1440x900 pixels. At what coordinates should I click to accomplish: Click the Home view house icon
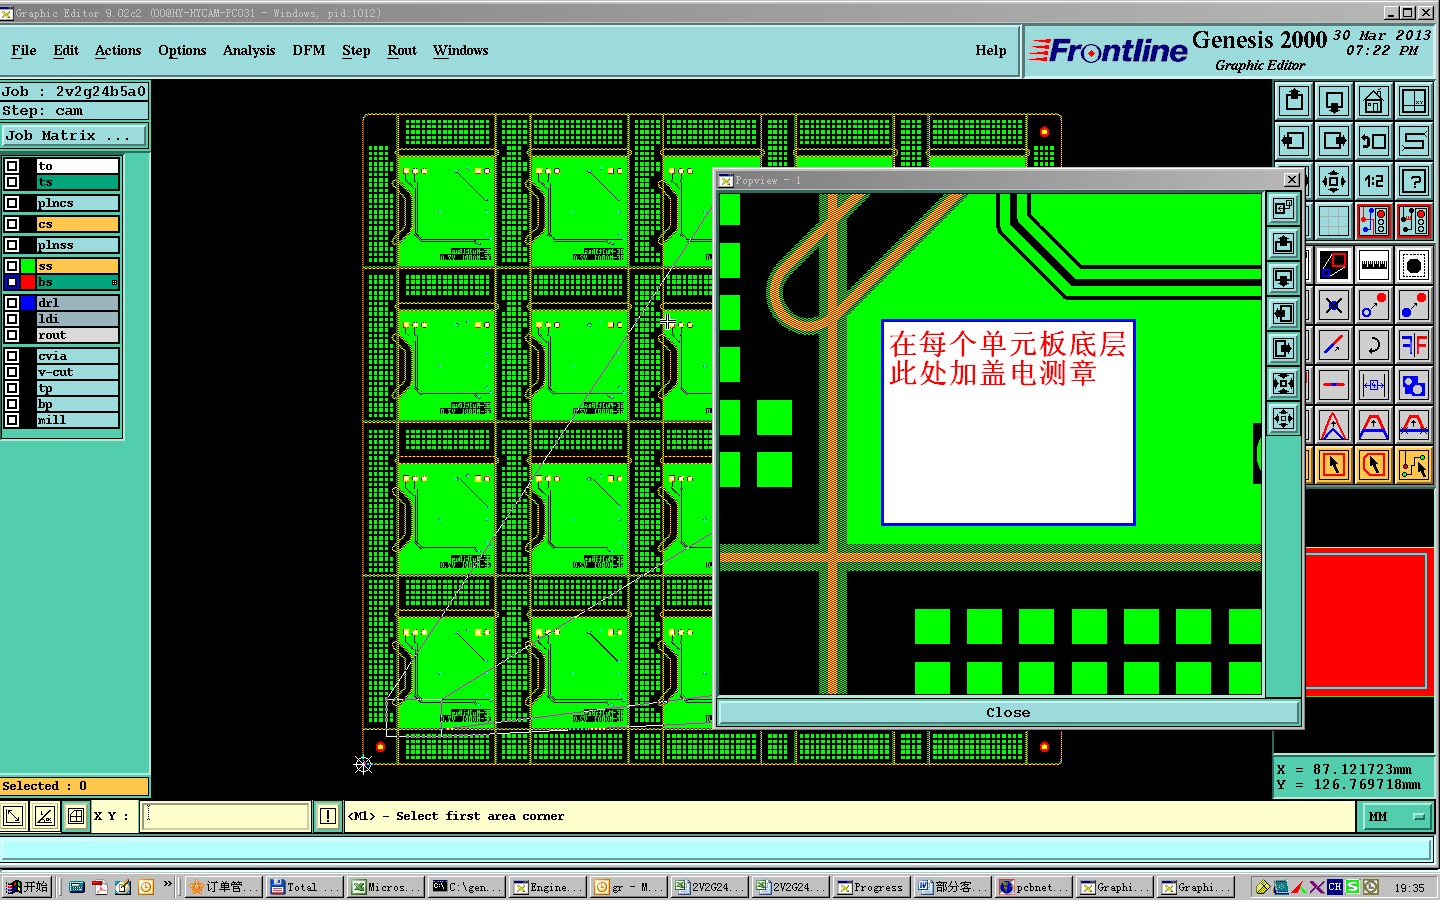click(x=1374, y=101)
